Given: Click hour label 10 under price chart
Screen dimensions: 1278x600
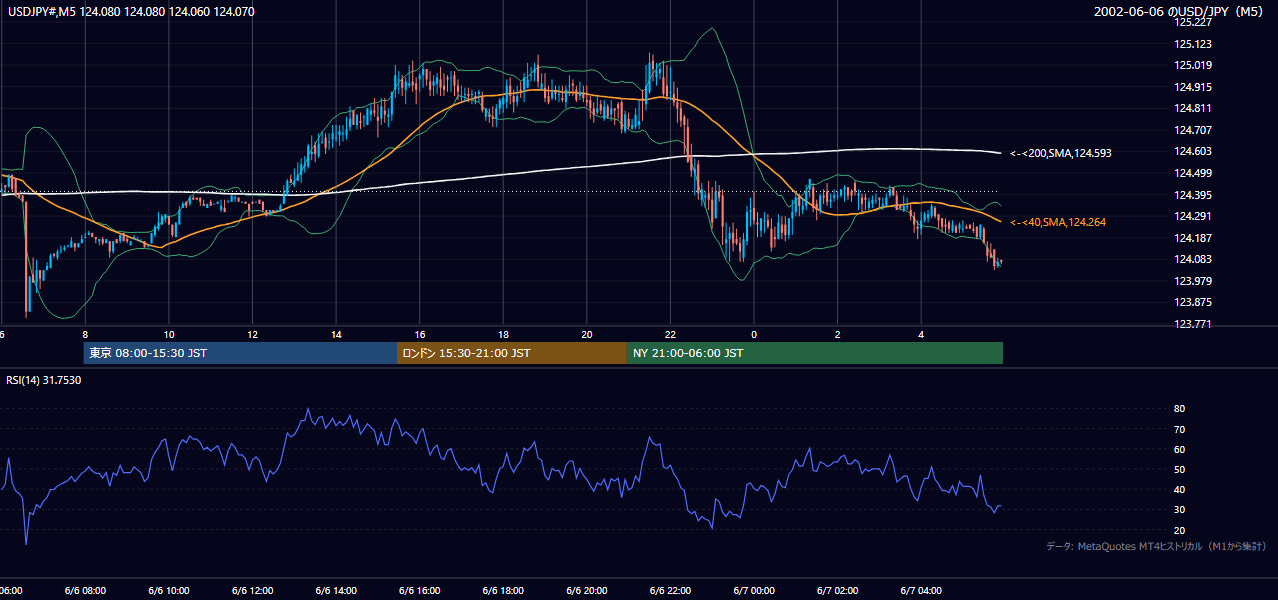Looking at the screenshot, I should (x=169, y=335).
